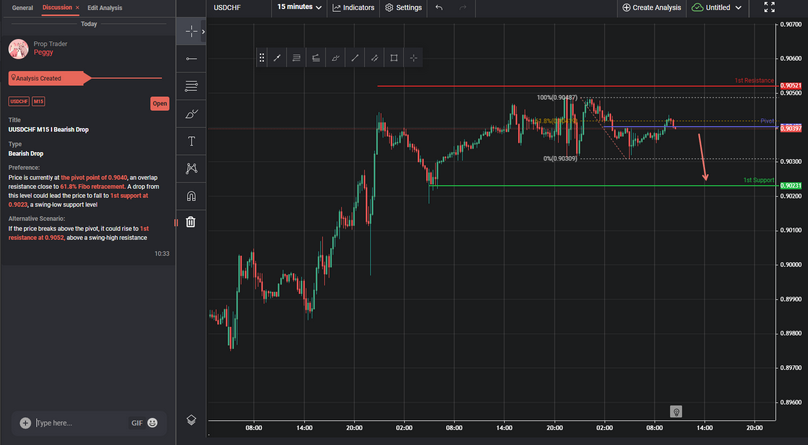The image size is (809, 445).
Task: Select rectangle shape tool in floating toolbar
Action: (x=394, y=58)
